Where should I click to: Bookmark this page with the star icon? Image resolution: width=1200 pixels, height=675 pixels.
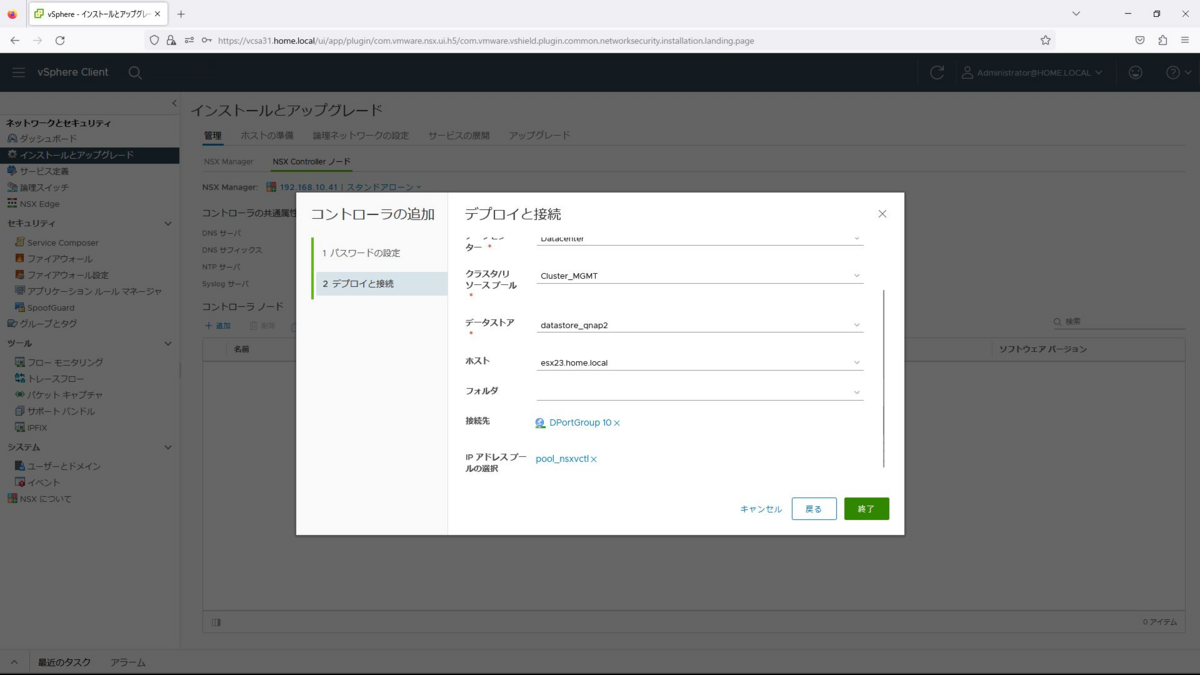coord(1045,40)
